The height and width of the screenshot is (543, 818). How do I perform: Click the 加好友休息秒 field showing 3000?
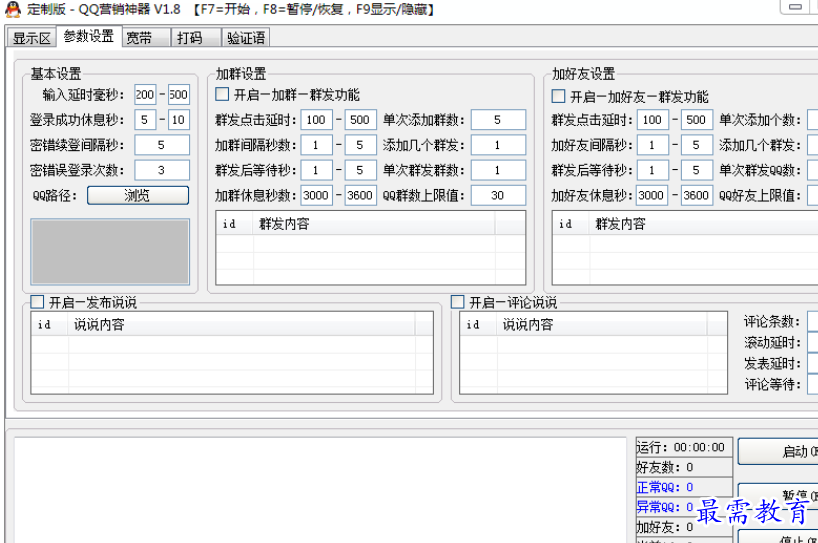(x=652, y=195)
